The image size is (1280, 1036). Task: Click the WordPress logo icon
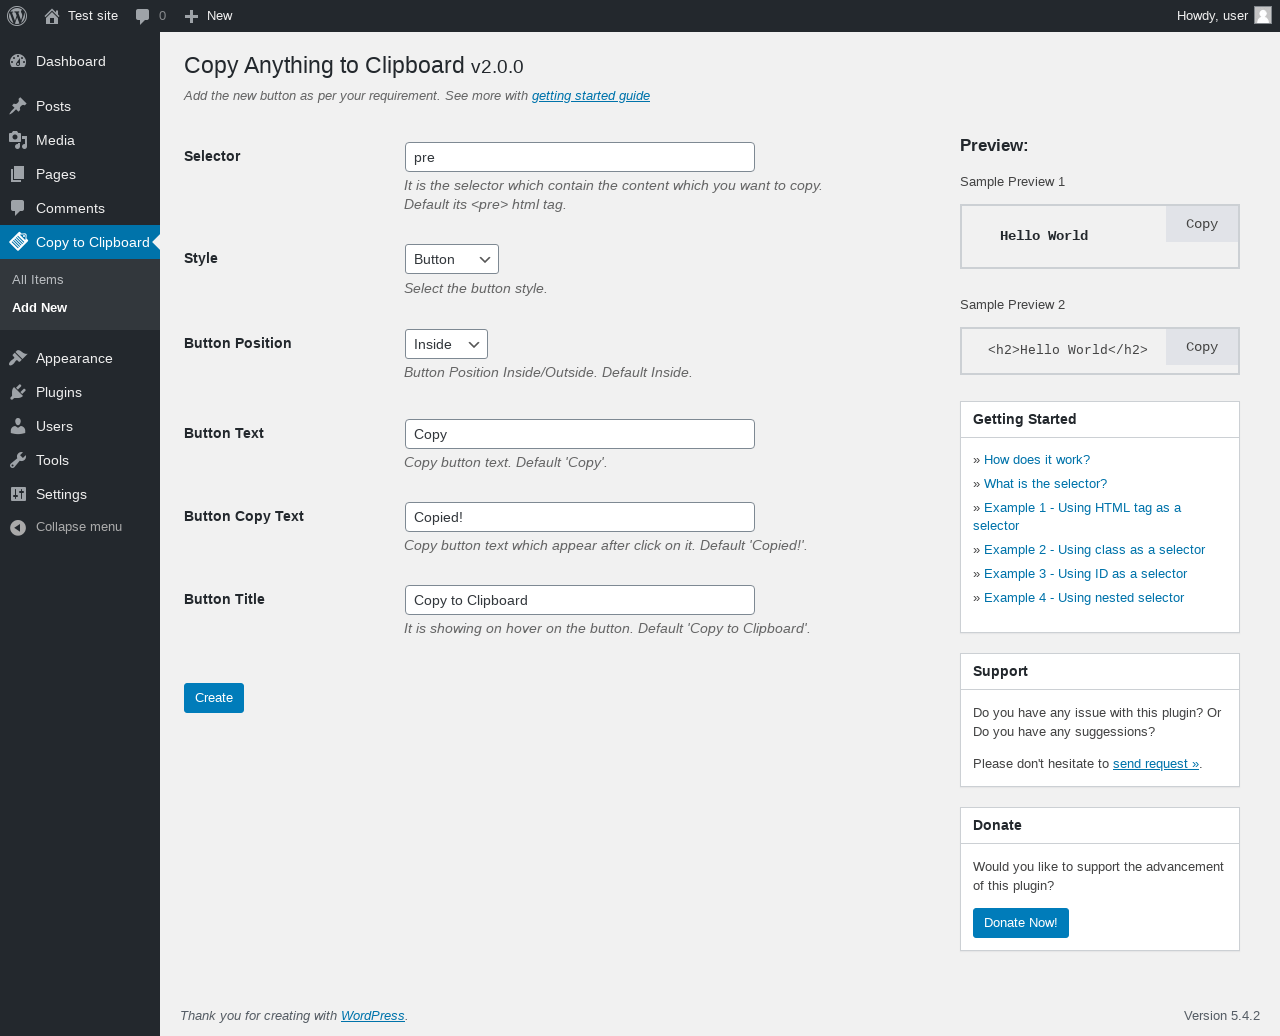17,16
